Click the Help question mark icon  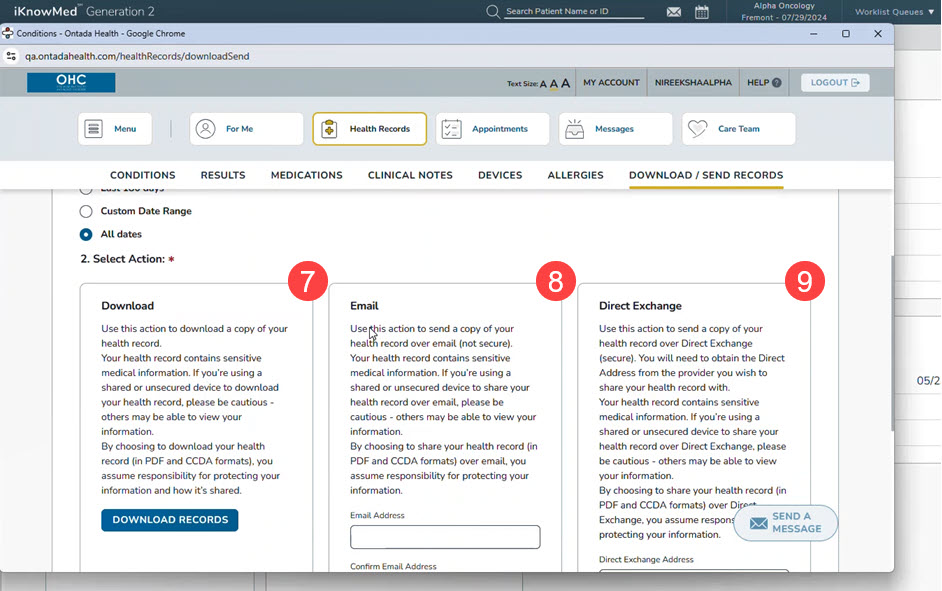(x=776, y=83)
